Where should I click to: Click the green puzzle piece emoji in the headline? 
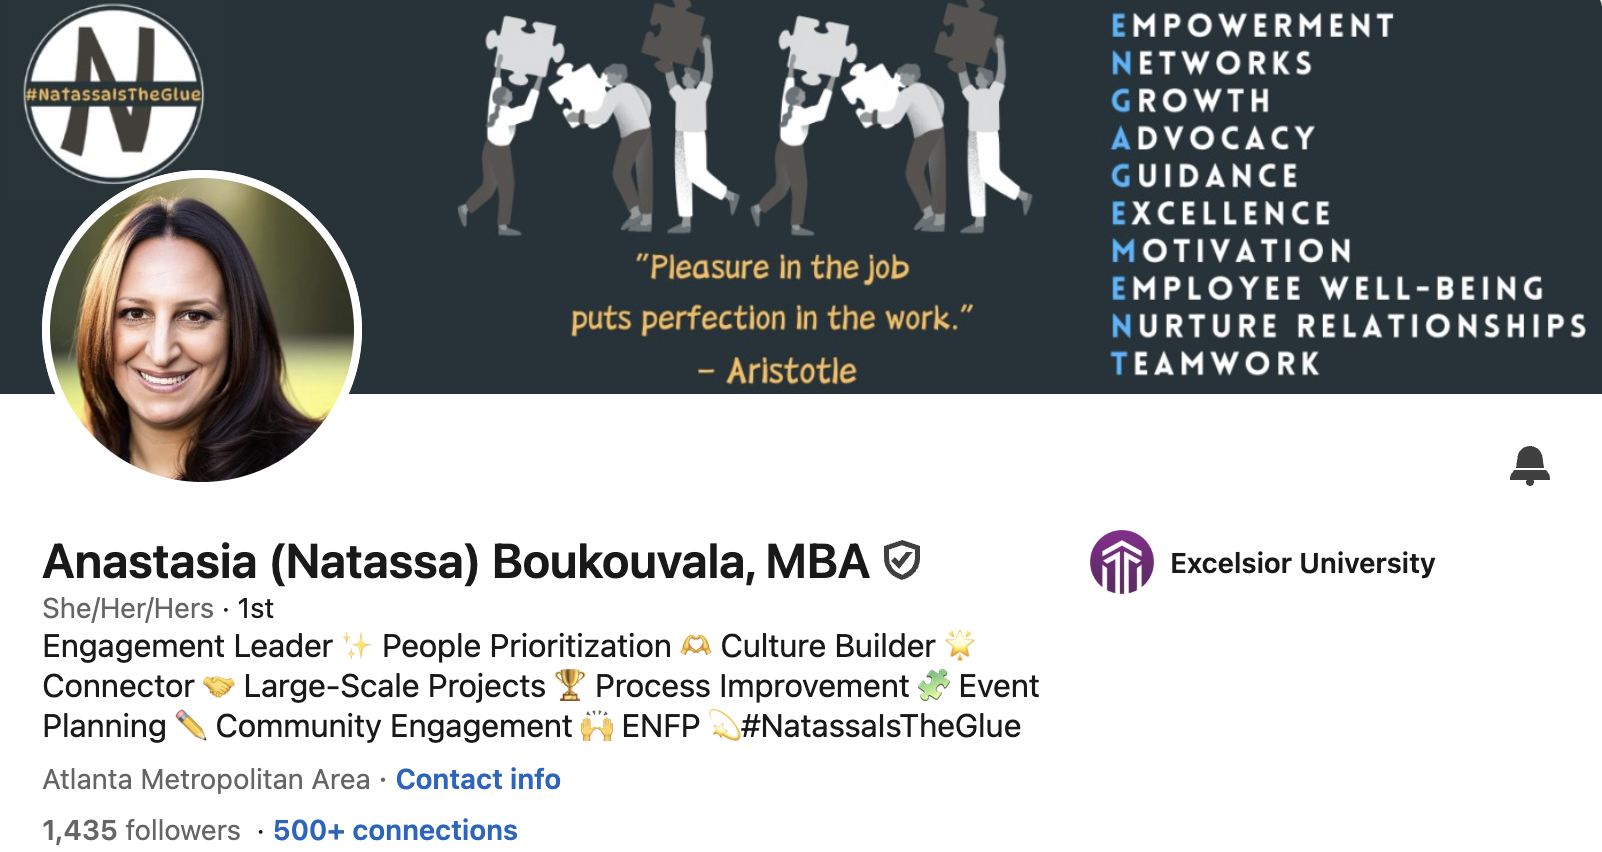(x=933, y=686)
